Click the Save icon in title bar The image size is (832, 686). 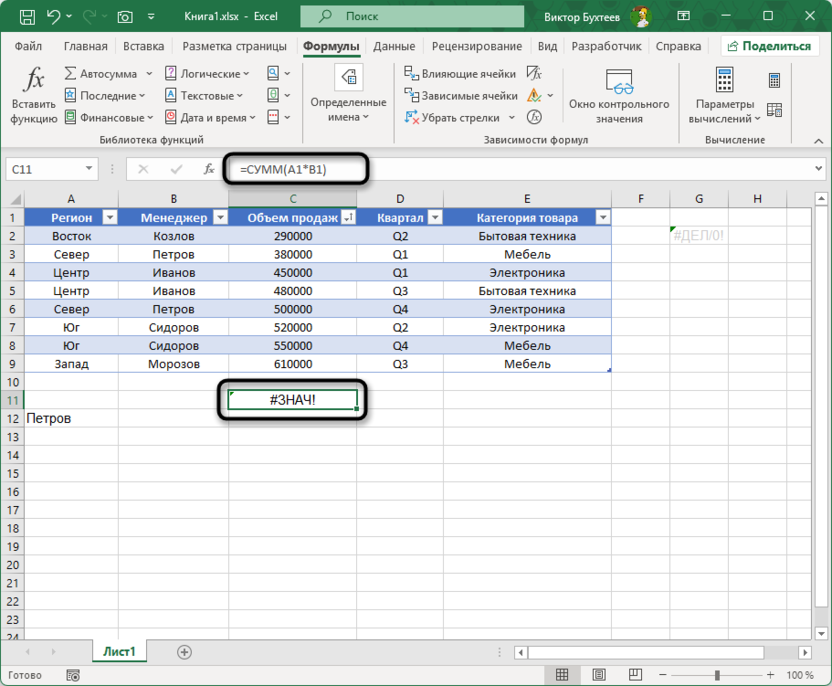click(x=27, y=17)
